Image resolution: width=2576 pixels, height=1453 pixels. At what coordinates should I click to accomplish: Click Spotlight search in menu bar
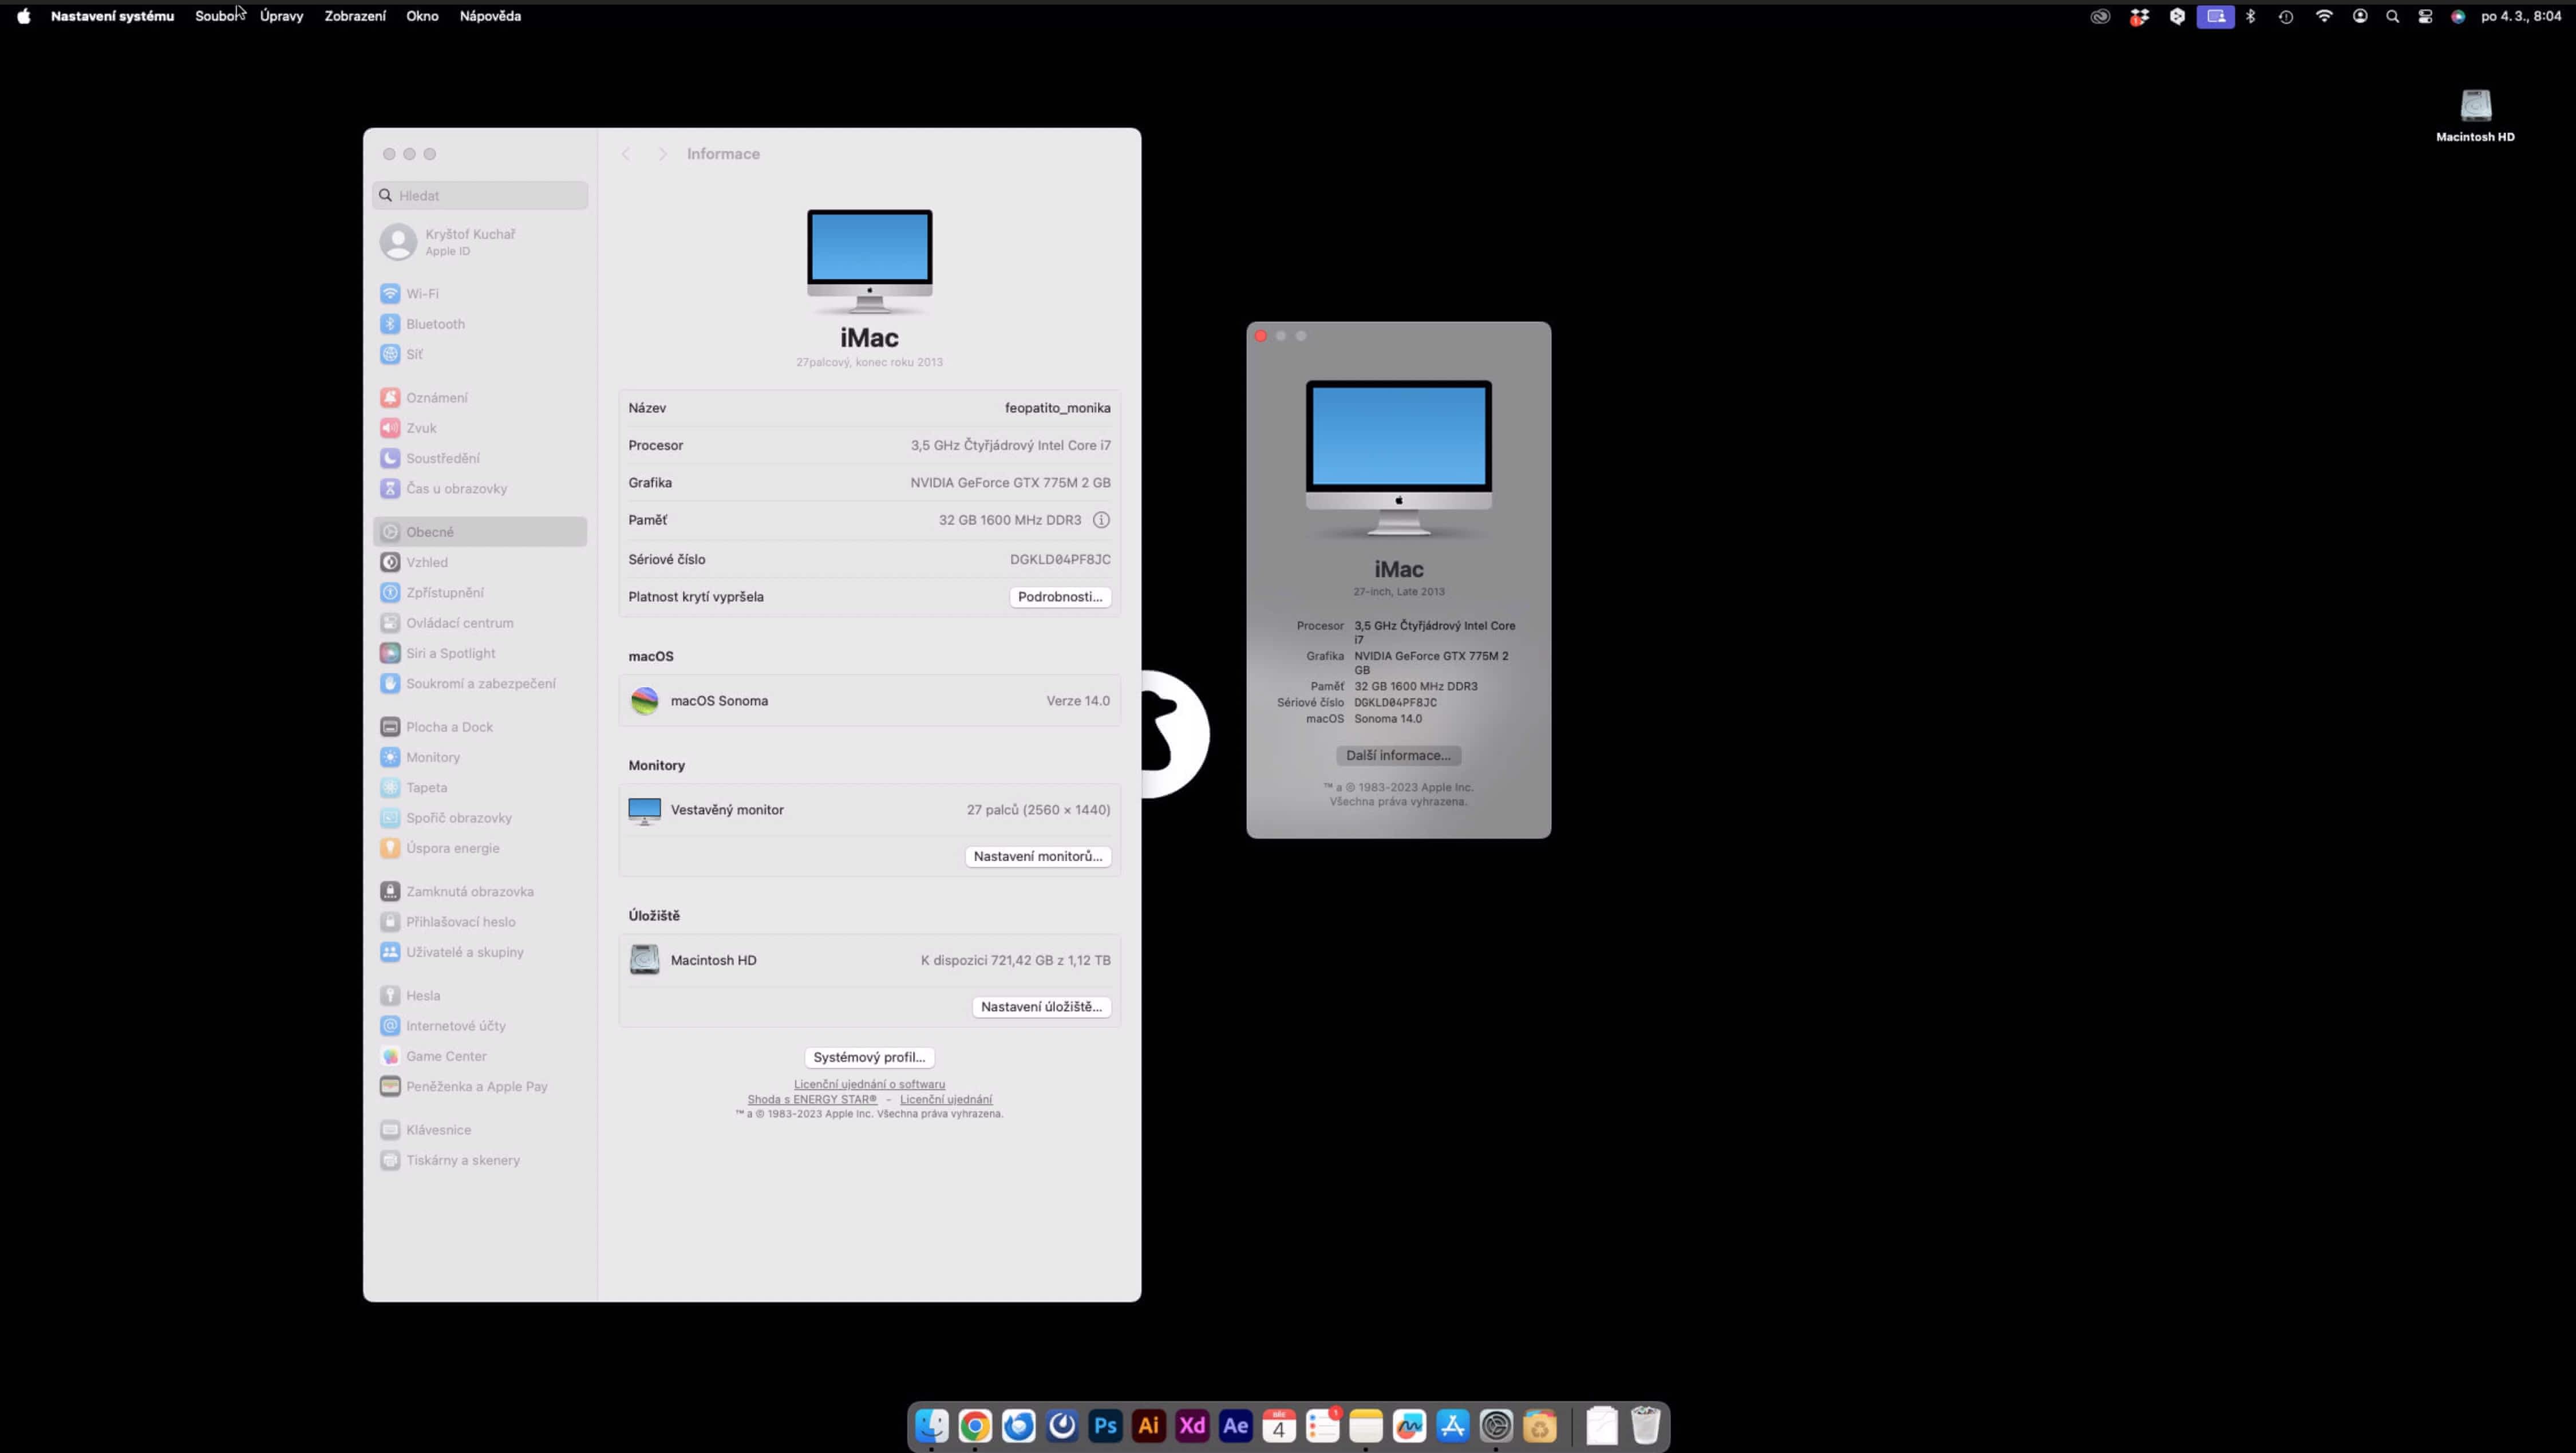(2392, 16)
